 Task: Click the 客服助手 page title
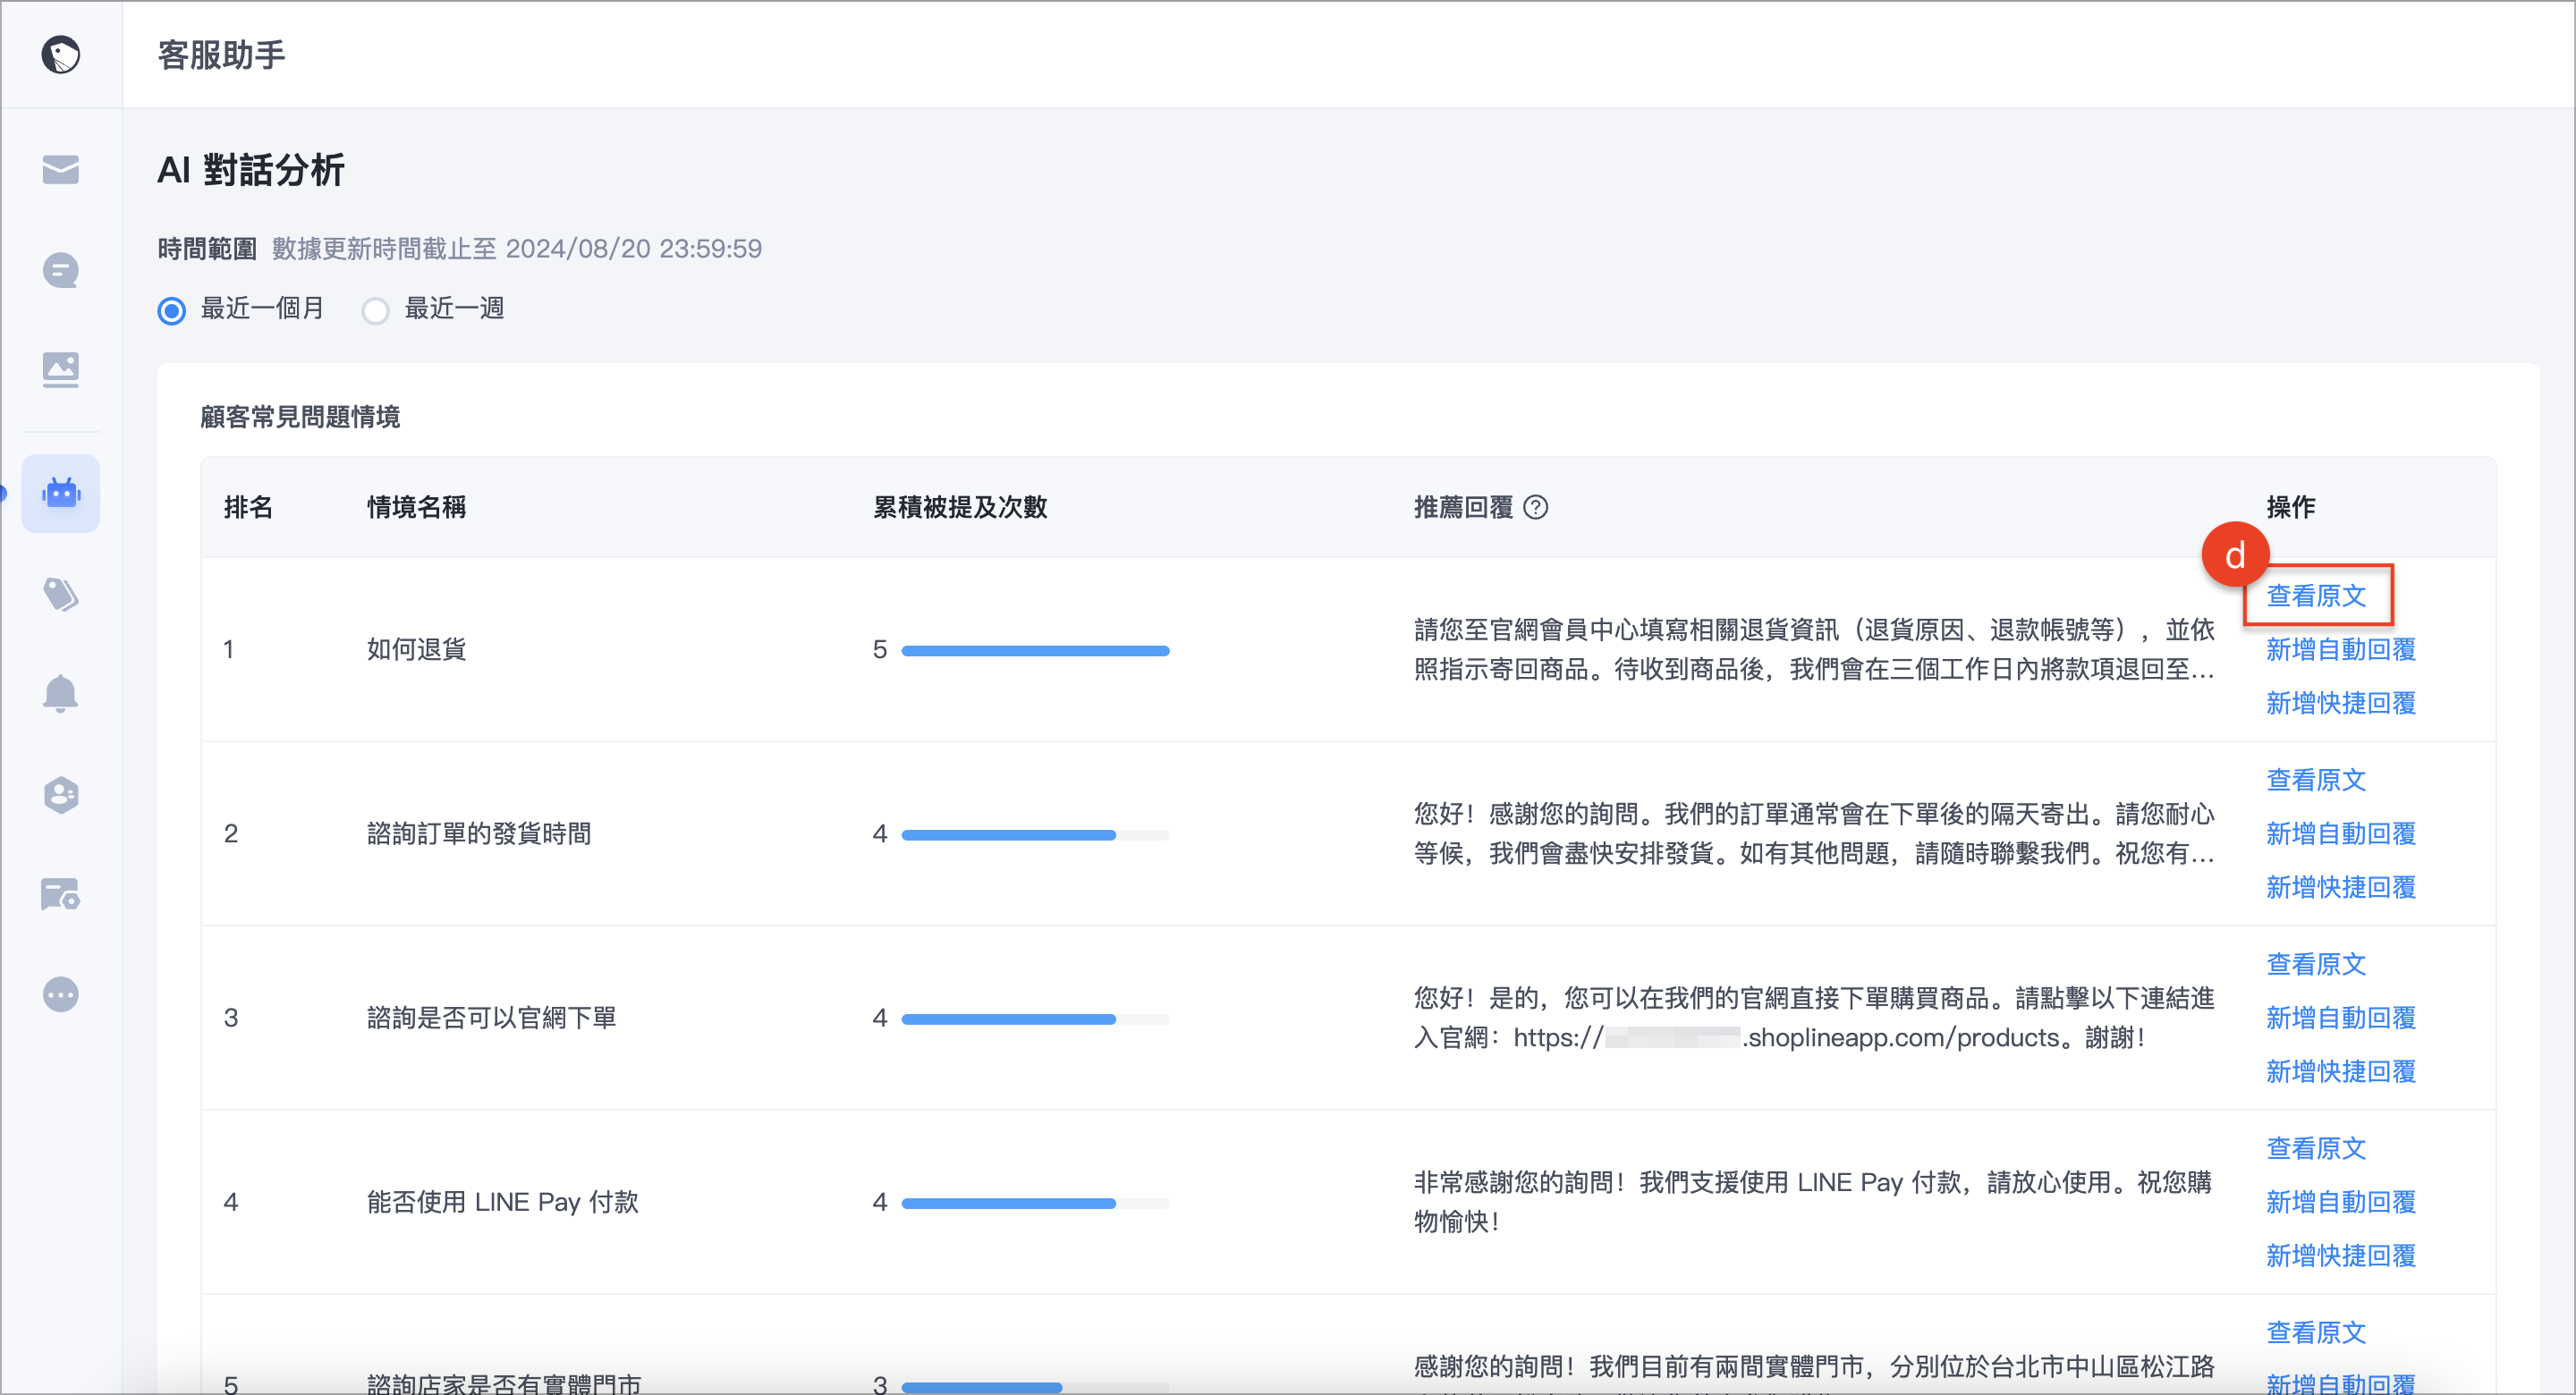click(221, 55)
